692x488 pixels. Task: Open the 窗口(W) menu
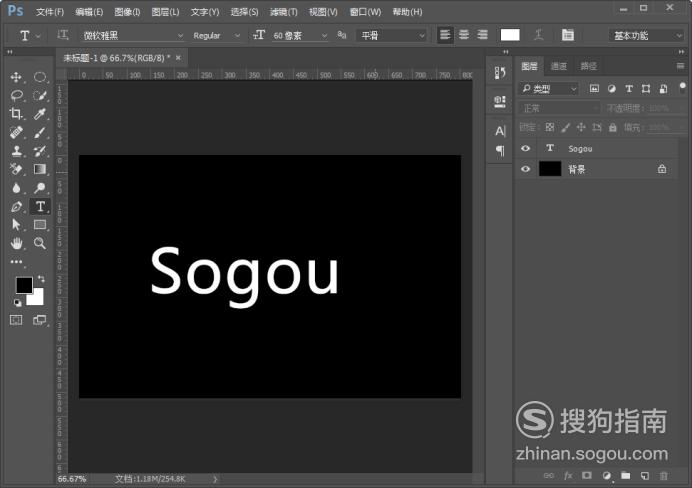pos(365,12)
